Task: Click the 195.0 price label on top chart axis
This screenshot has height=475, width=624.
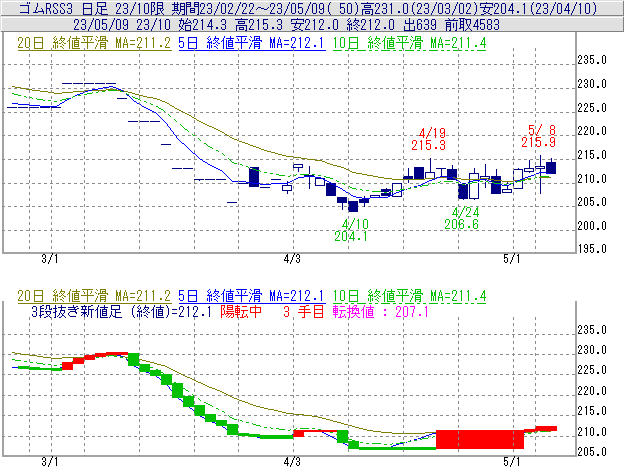Action: (x=592, y=249)
